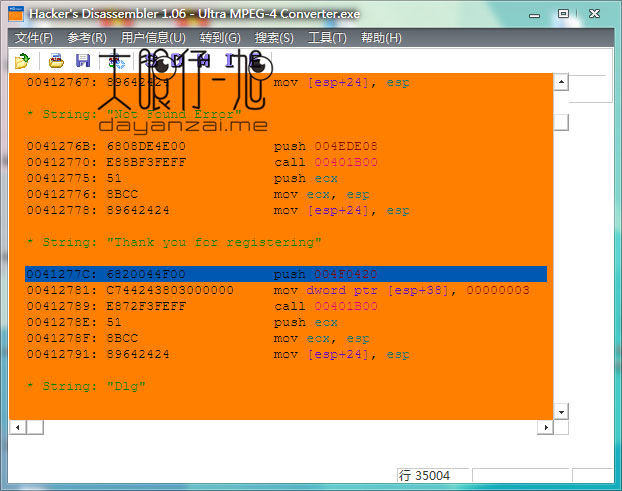Select line 00412791 mov [esp+24], esp
Screen dimensions: 622x491
click(217, 354)
